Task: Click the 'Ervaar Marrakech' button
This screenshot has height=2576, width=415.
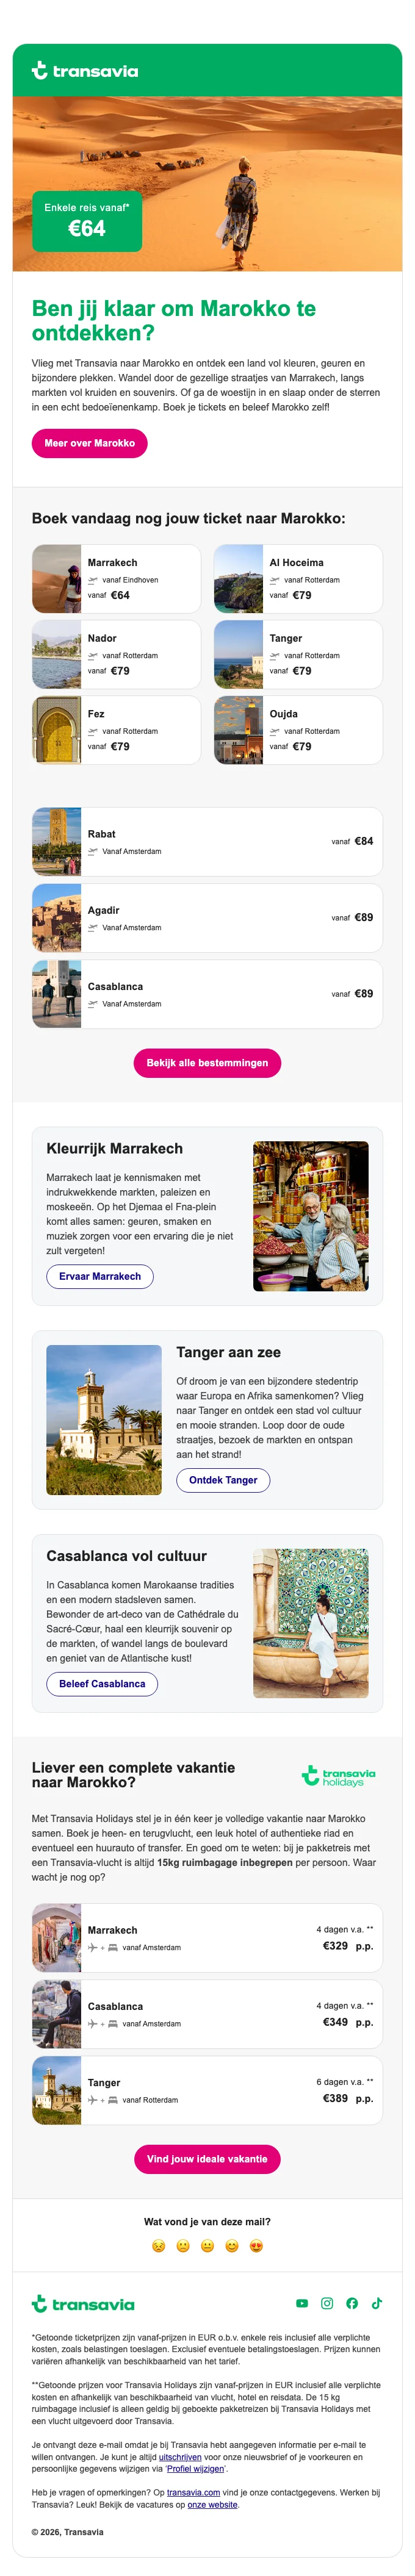Action: tap(100, 1276)
